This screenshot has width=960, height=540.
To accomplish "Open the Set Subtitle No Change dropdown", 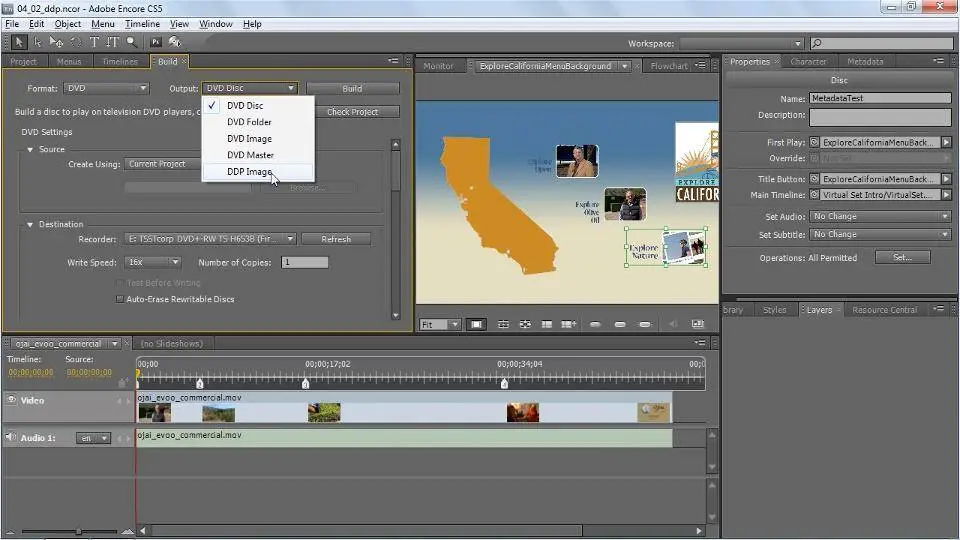I will (x=880, y=234).
